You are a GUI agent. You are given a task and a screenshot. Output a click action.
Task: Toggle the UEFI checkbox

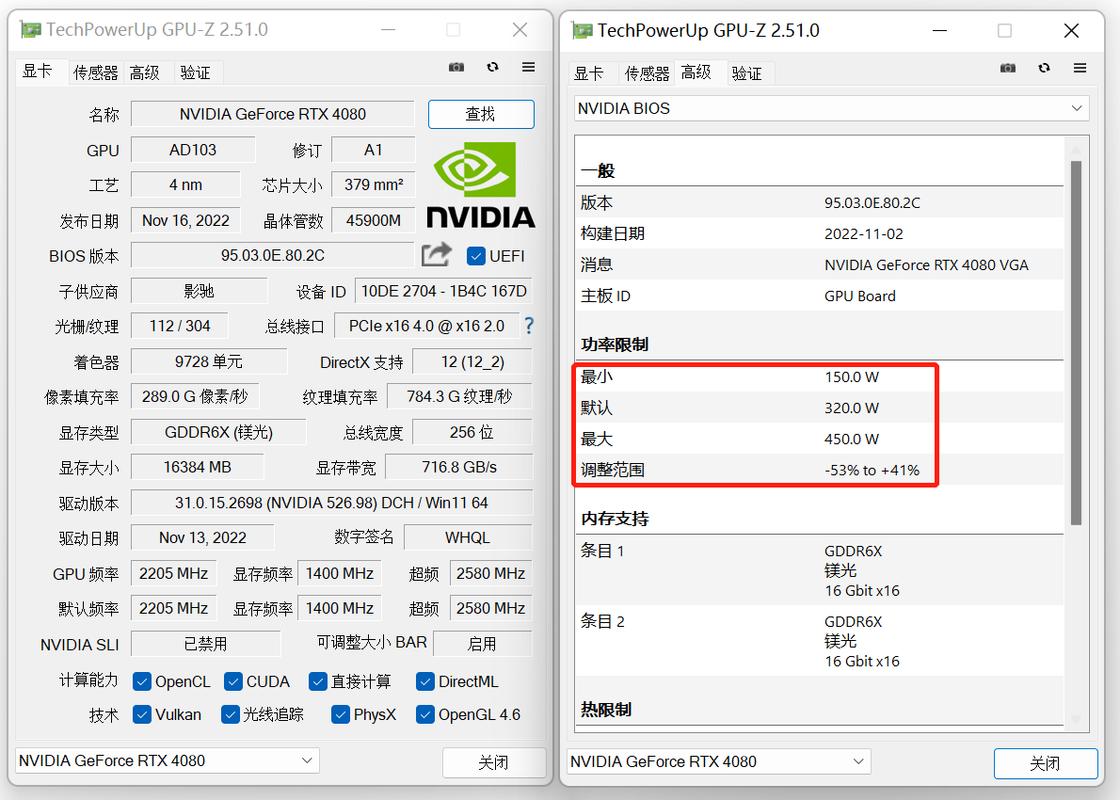476,256
